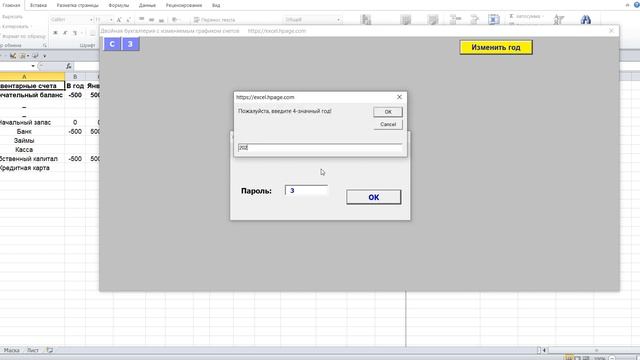
Task: Click the 4-digit year text field
Action: point(320,148)
